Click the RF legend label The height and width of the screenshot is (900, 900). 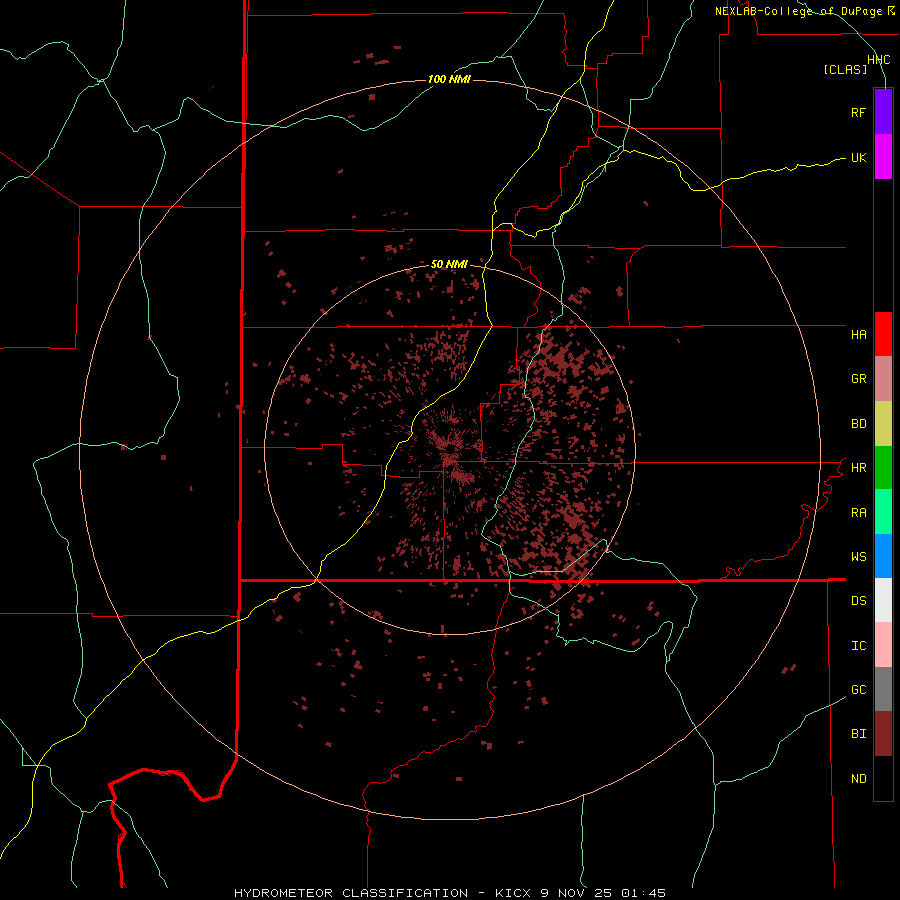858,112
